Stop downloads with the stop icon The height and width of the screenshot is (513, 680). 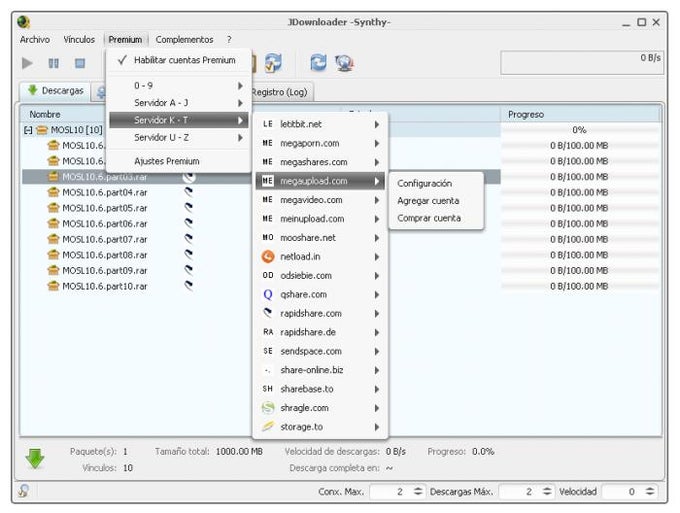point(80,63)
